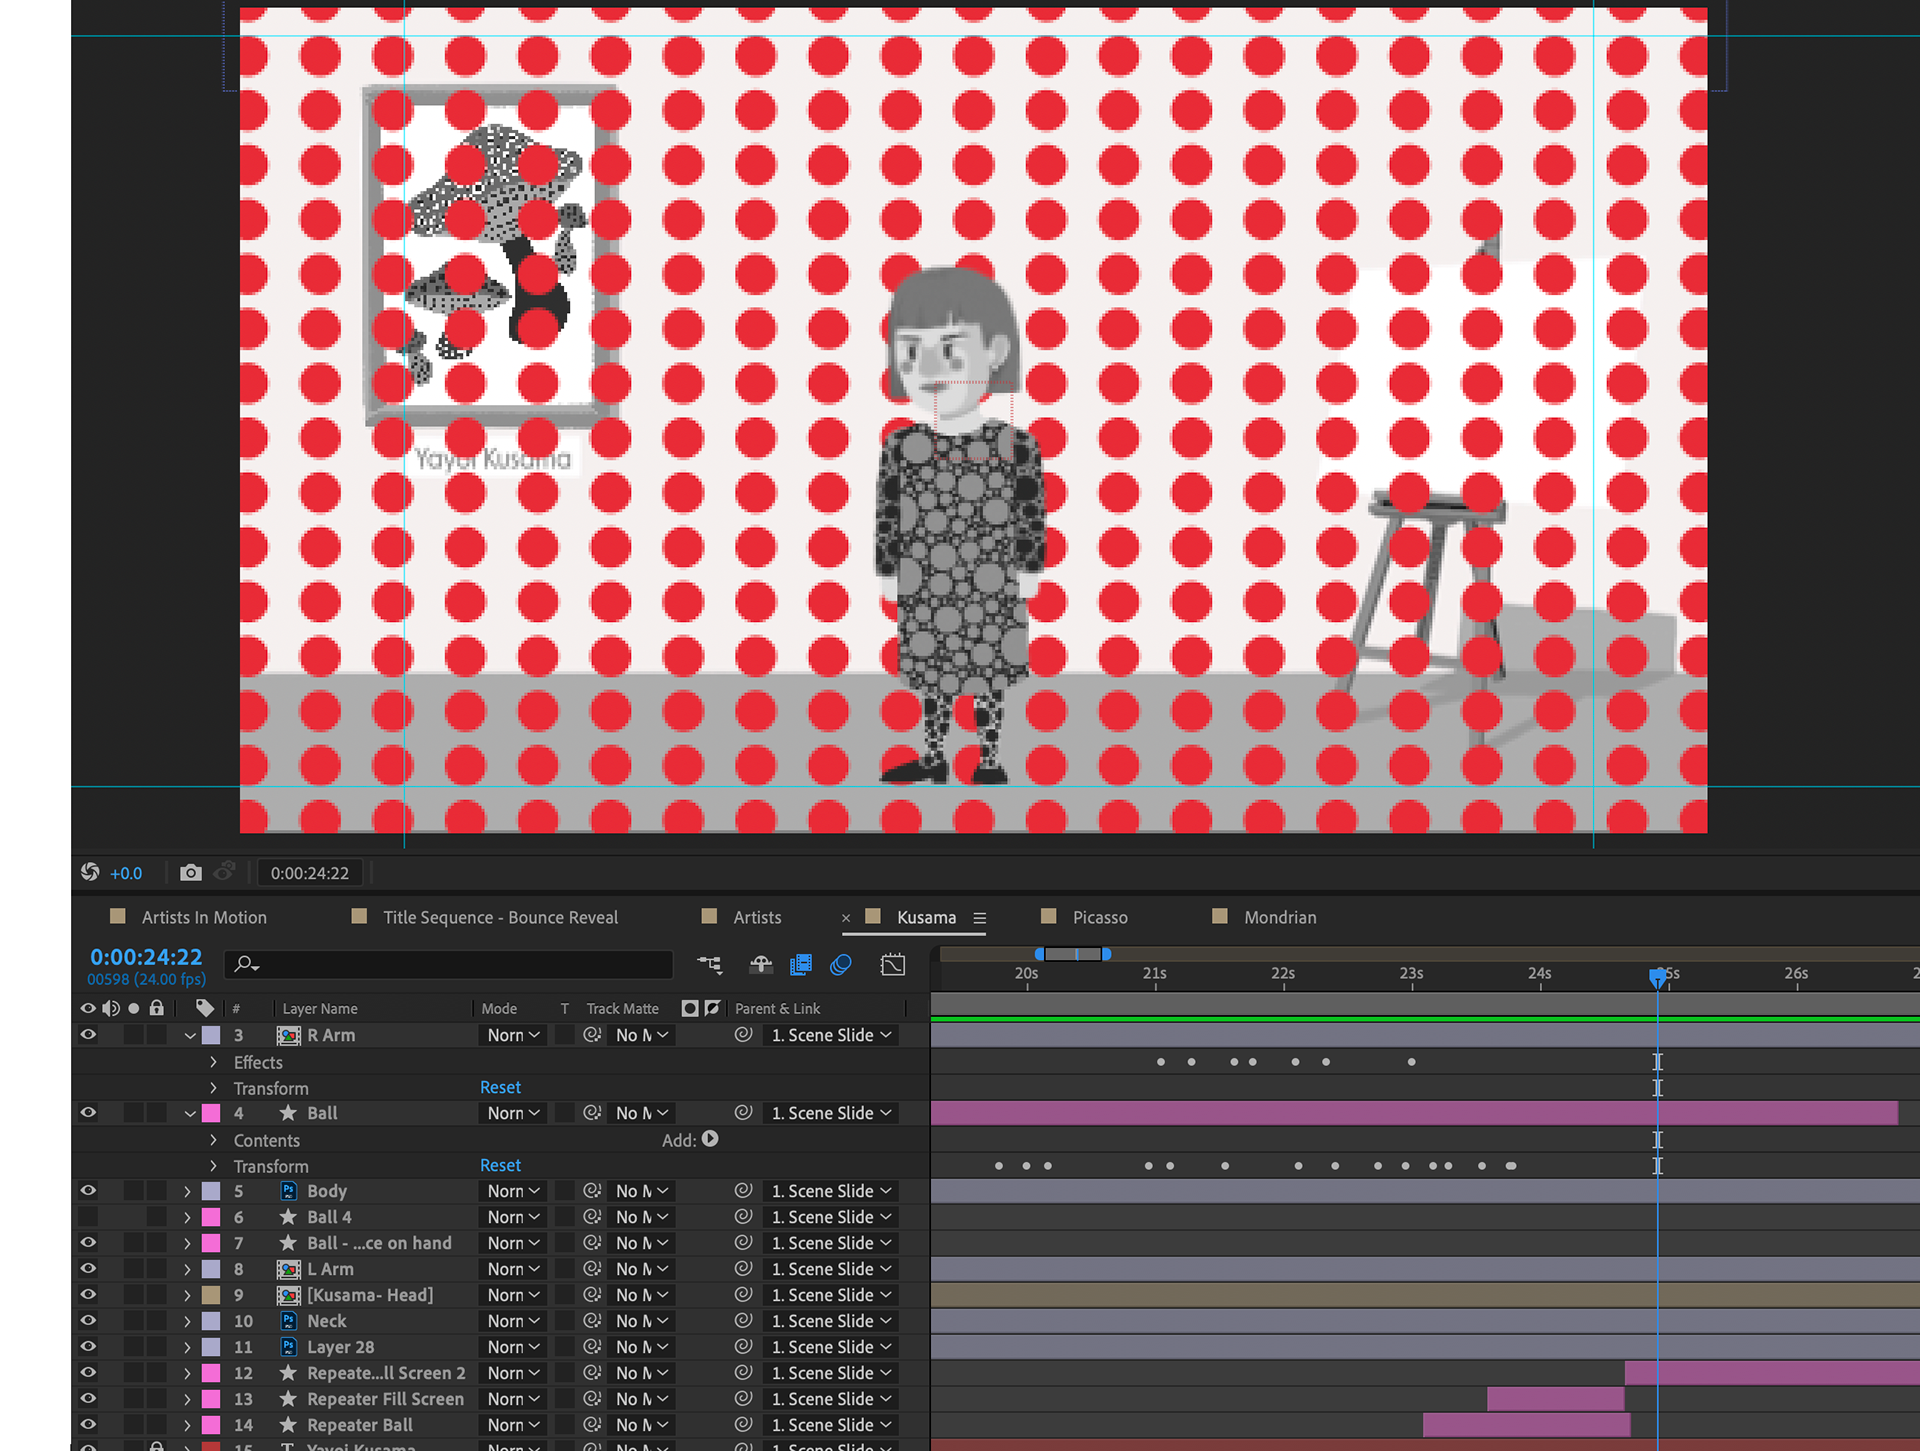Click the R Arm parent pick whip
The width and height of the screenshot is (1920, 1451).
743,1035
